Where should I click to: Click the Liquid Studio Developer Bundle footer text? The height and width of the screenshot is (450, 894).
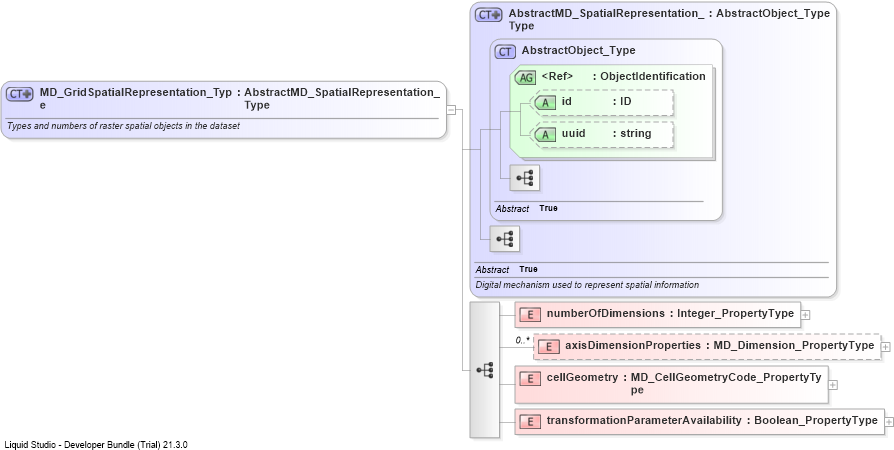click(96, 444)
